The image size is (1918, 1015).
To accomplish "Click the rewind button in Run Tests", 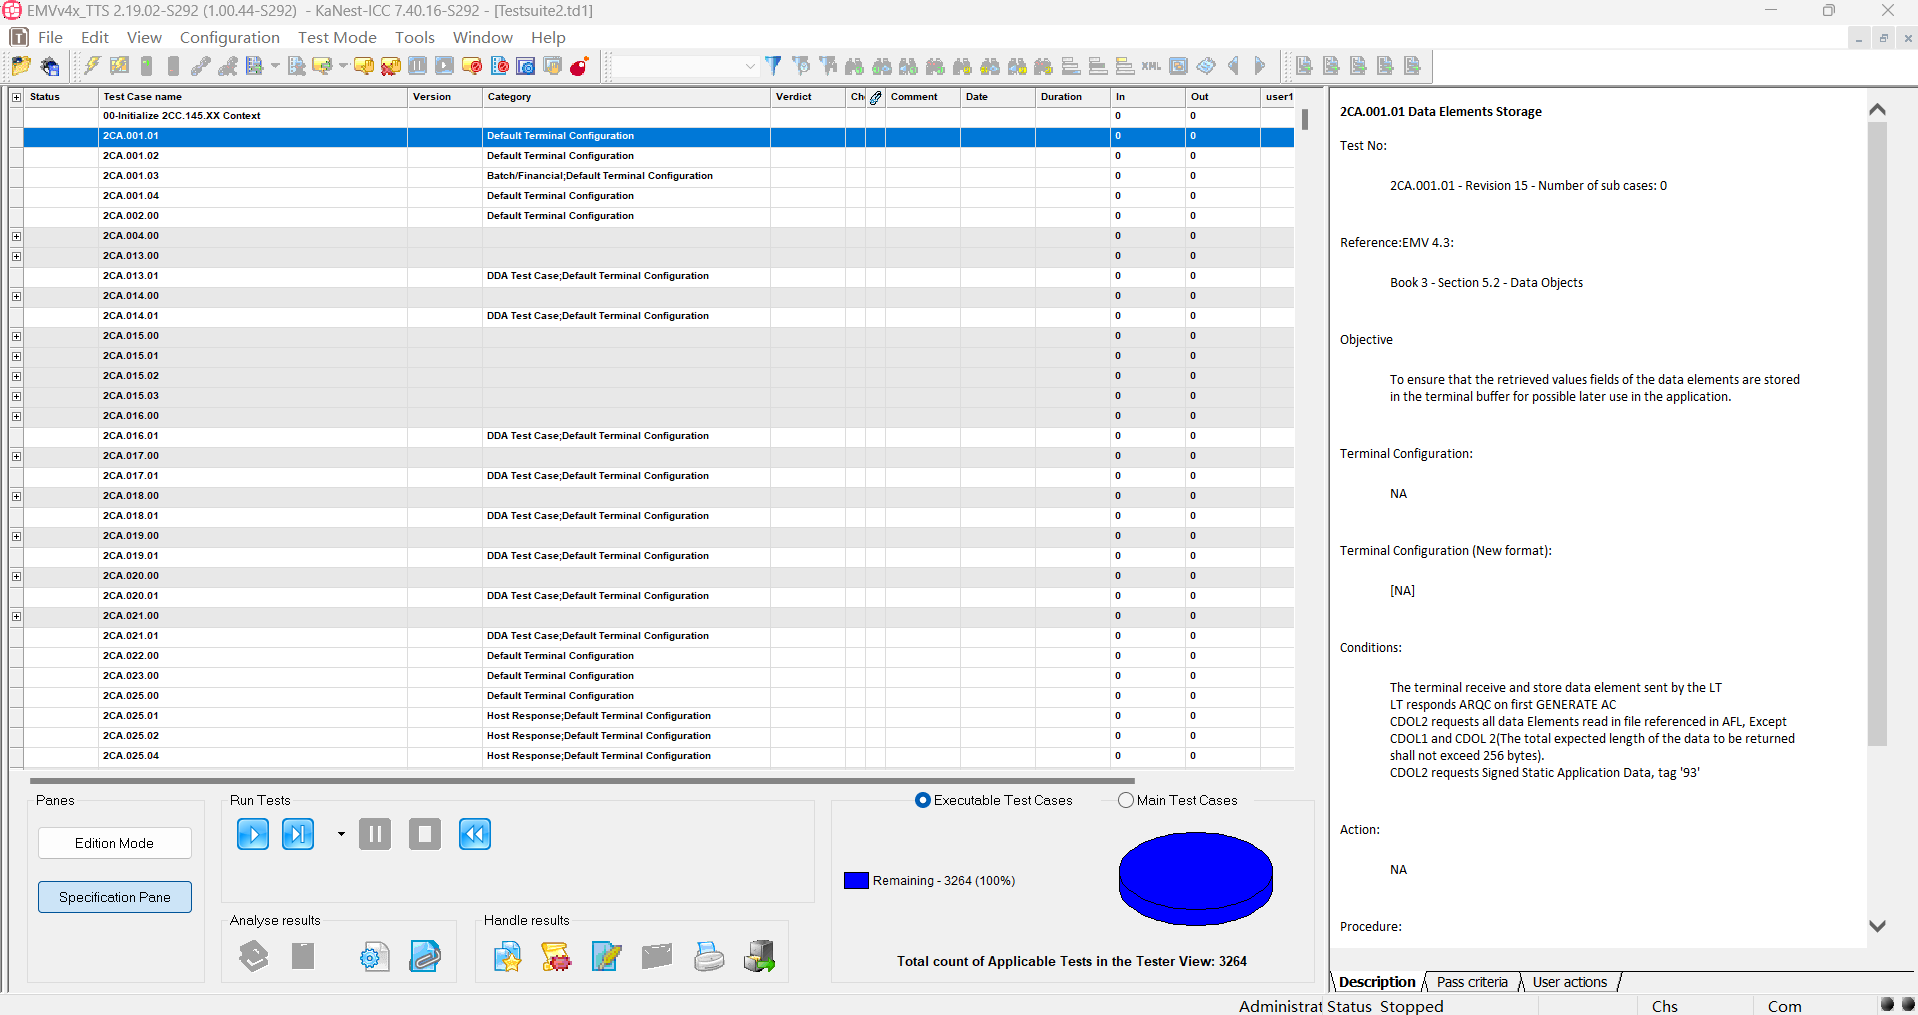I will tap(475, 834).
